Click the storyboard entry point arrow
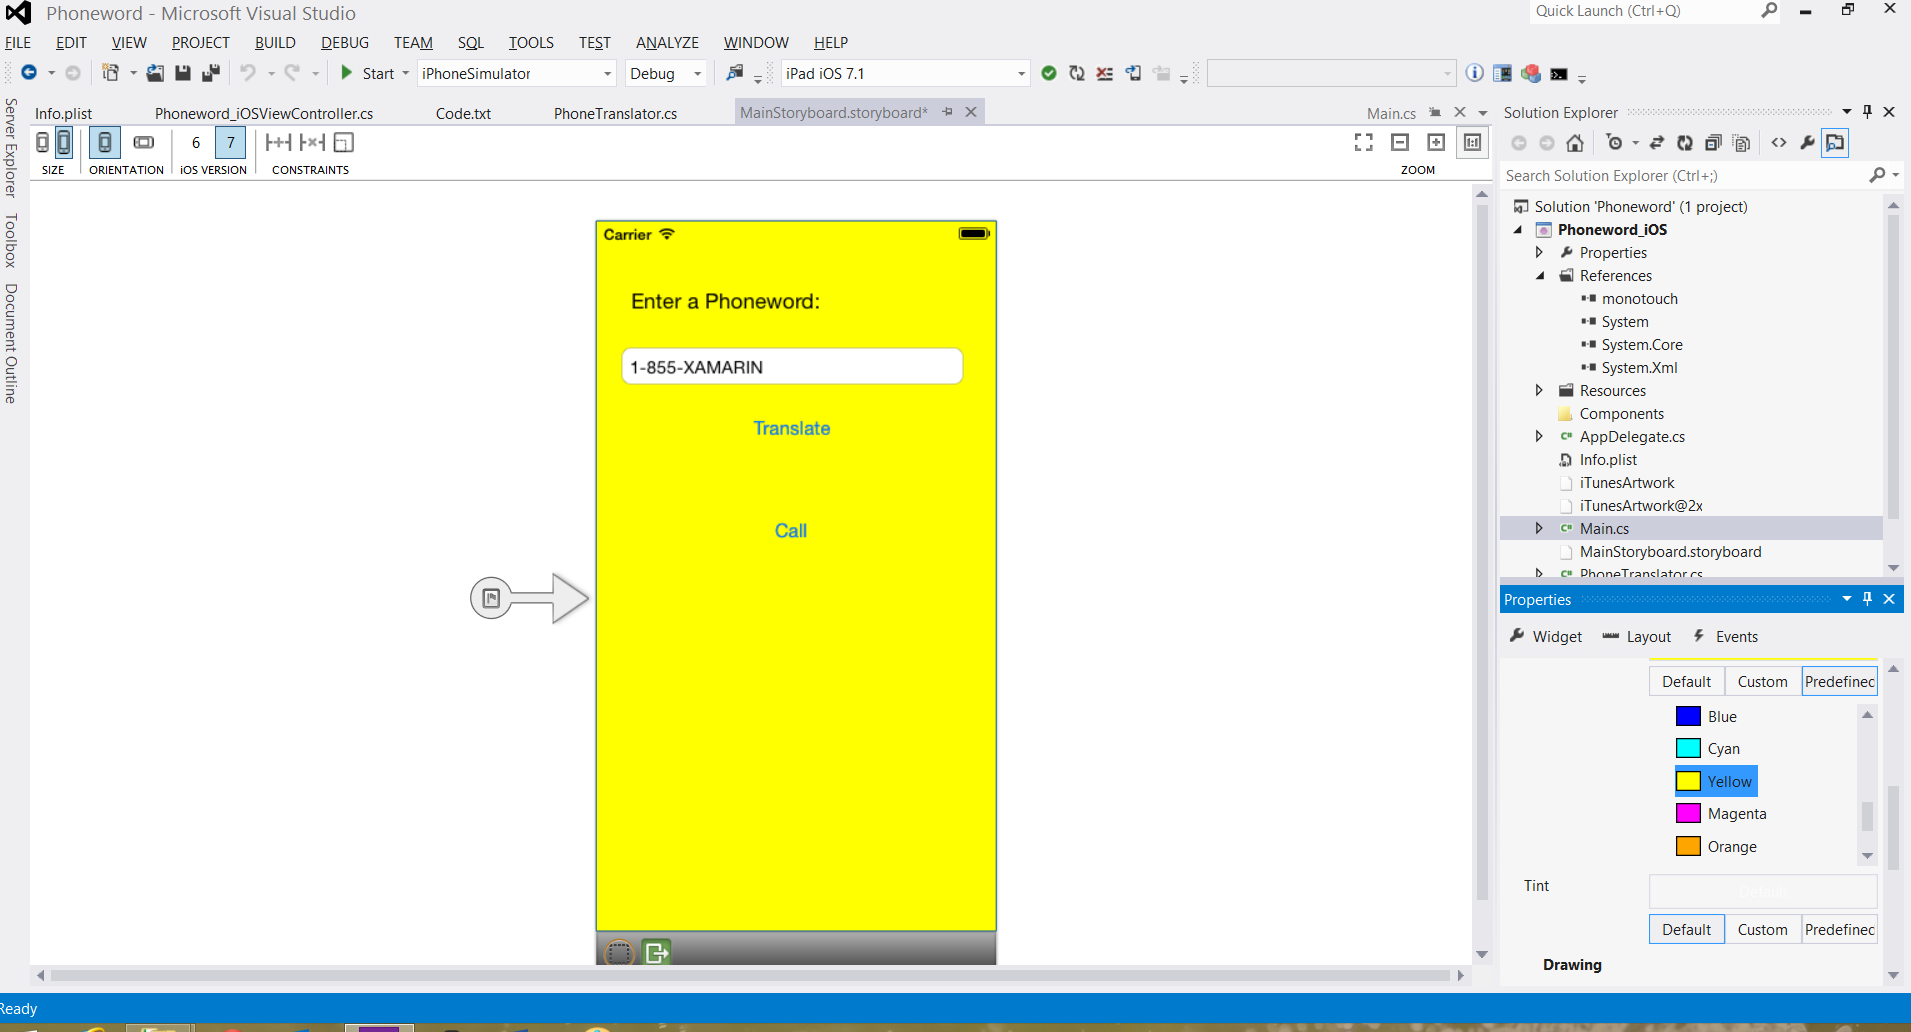This screenshot has width=1911, height=1032. [x=530, y=598]
